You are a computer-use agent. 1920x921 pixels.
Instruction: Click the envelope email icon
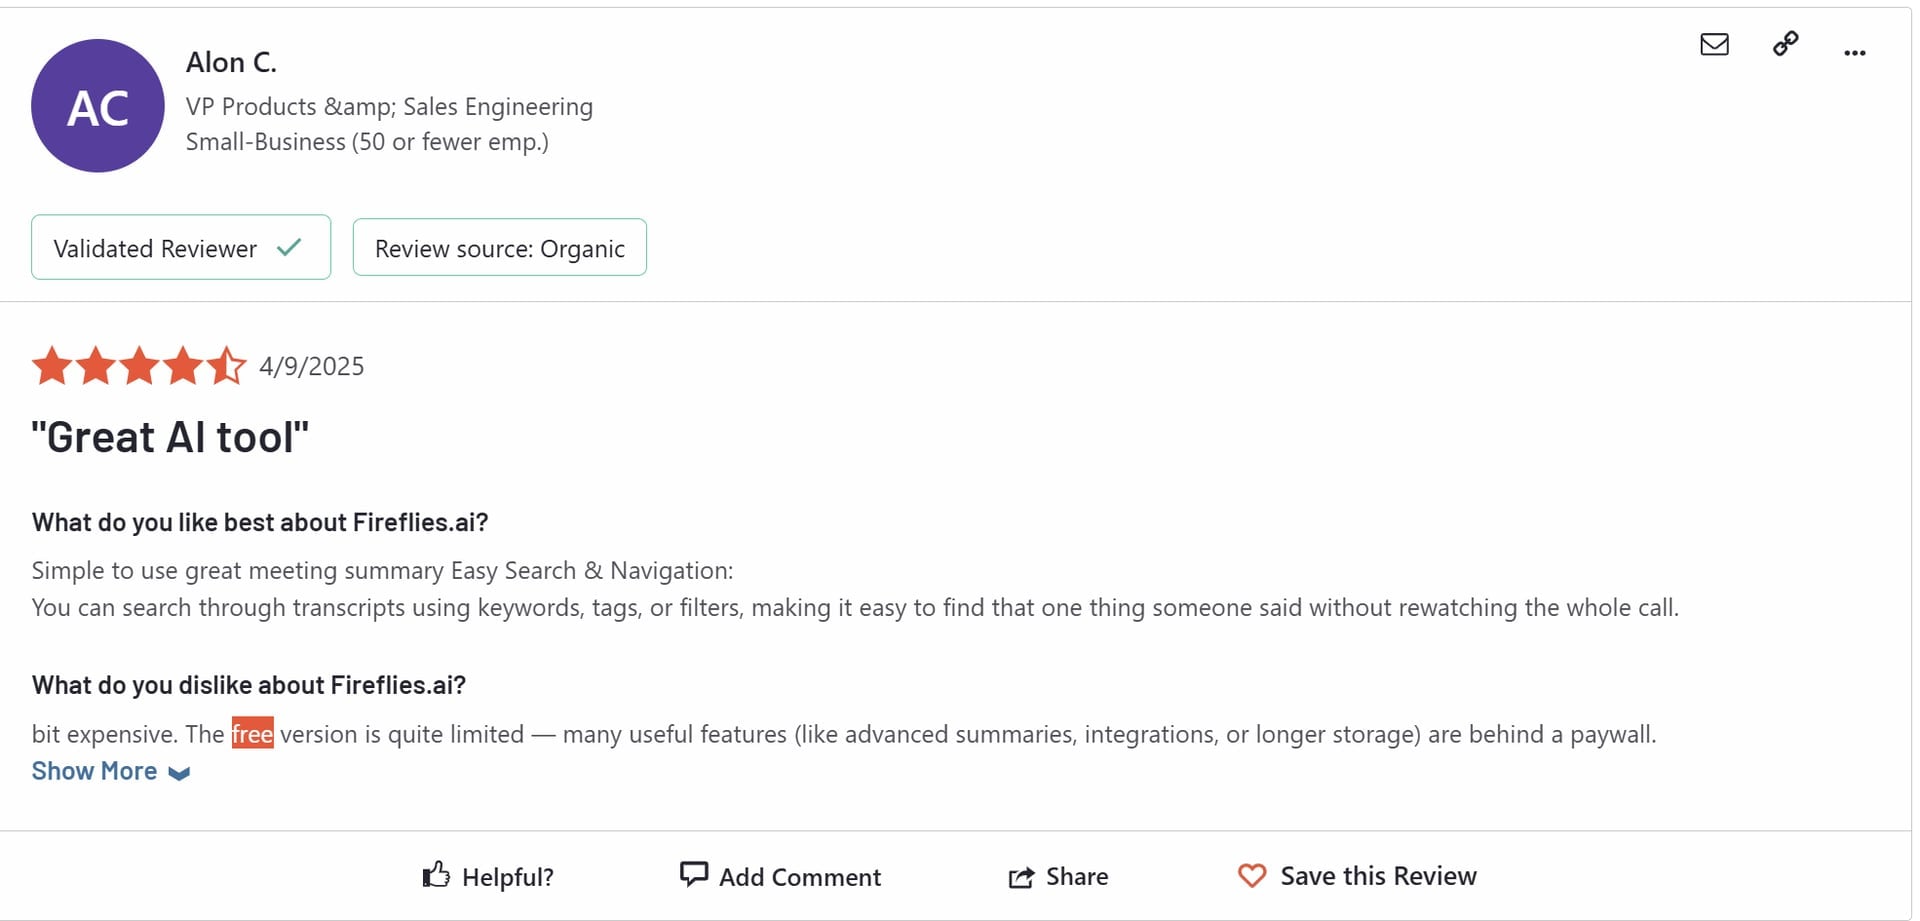pyautogui.click(x=1714, y=44)
